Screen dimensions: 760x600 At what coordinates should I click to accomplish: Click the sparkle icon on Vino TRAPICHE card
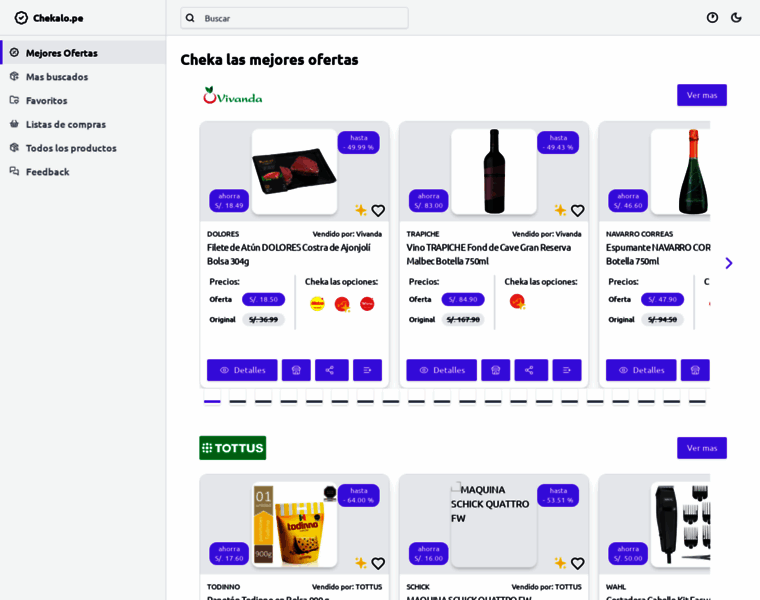[x=560, y=211]
